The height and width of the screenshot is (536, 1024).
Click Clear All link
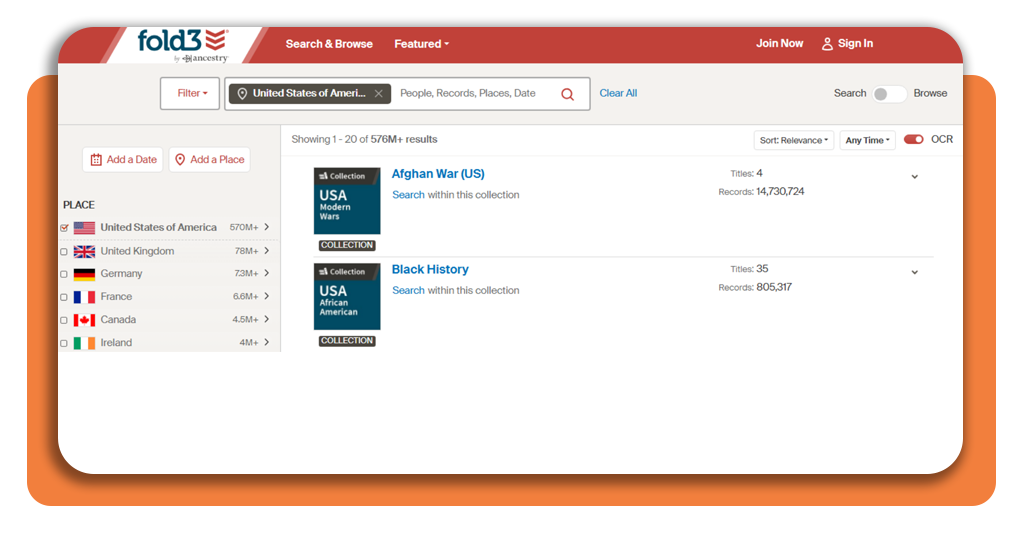(618, 93)
